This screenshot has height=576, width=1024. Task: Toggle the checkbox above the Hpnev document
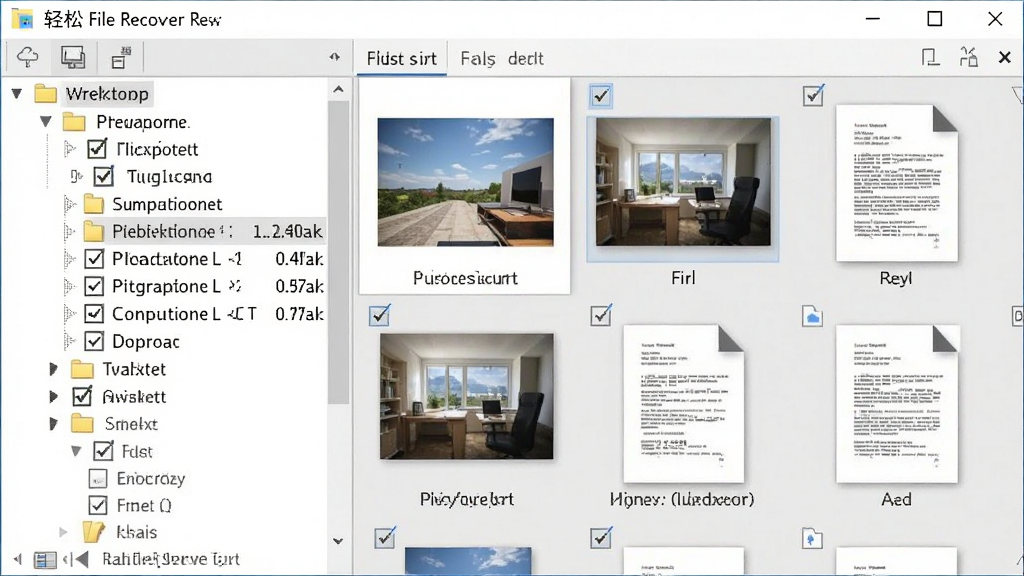pos(601,315)
